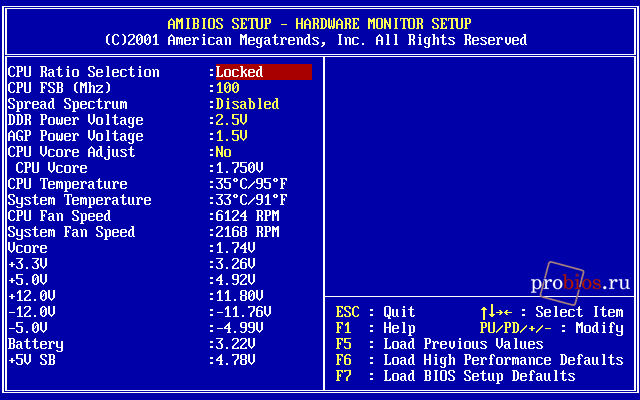Click F7 Load BIOS Setup Defaults
Viewport: 640px width, 400px height.
click(x=456, y=376)
